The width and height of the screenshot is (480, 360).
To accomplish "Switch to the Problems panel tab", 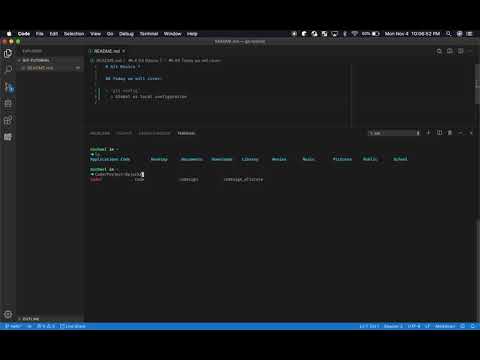I will [100, 133].
